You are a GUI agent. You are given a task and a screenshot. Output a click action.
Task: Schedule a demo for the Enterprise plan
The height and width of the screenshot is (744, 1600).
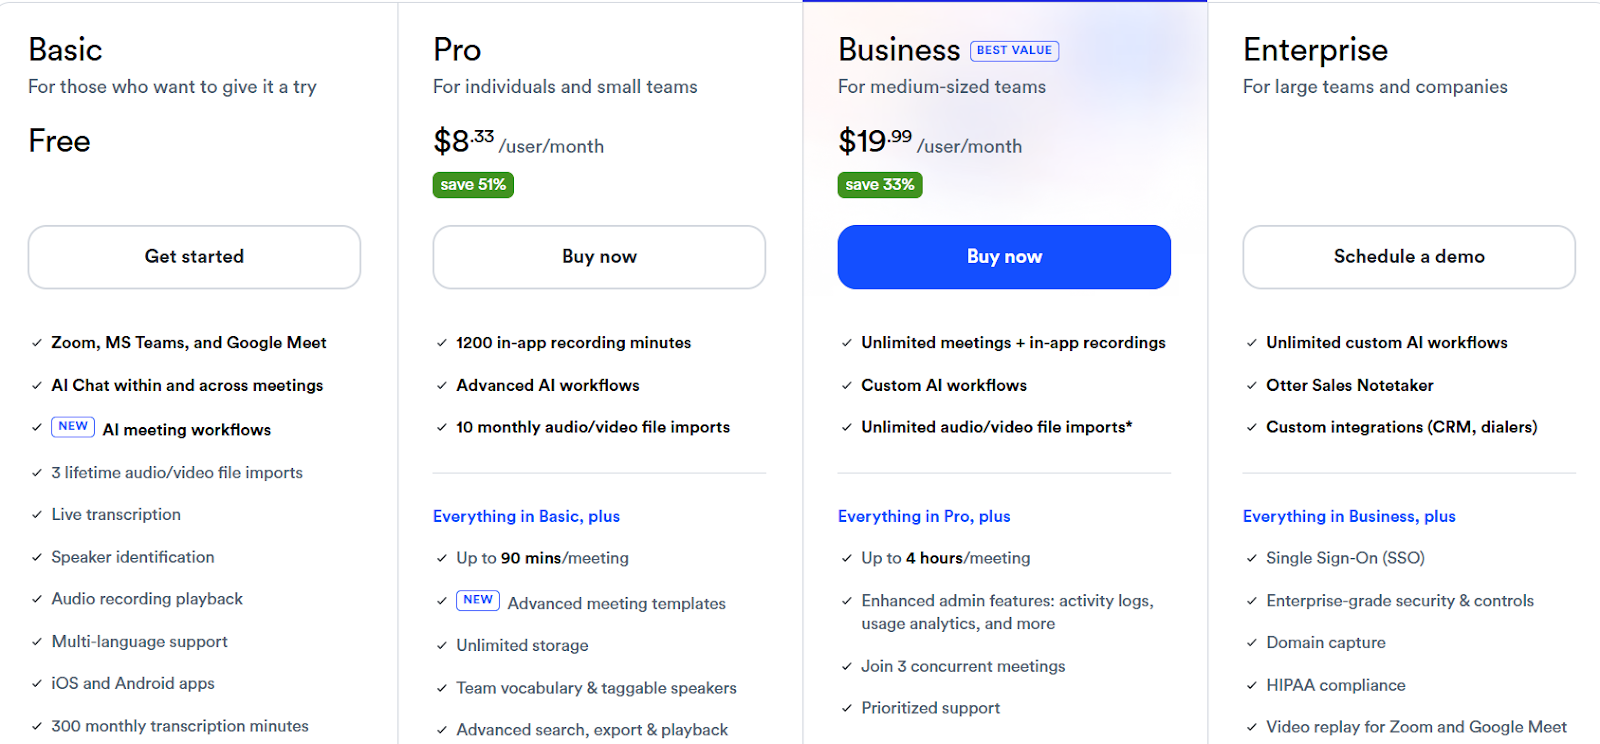coord(1408,257)
